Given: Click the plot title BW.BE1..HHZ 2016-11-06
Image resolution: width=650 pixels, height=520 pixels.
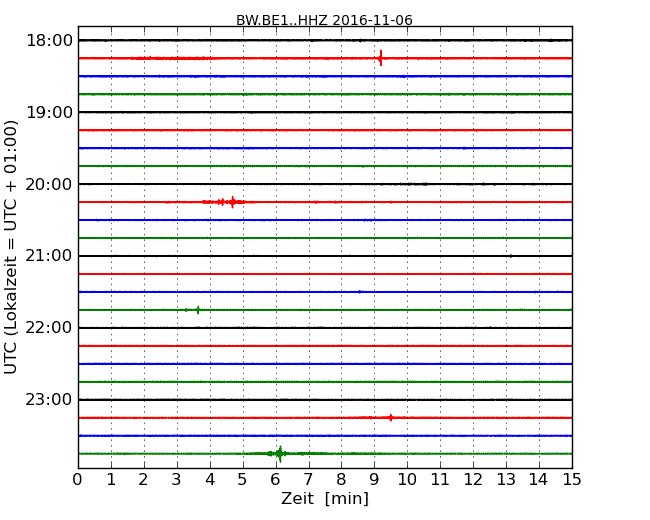Looking at the screenshot, I should [x=324, y=20].
